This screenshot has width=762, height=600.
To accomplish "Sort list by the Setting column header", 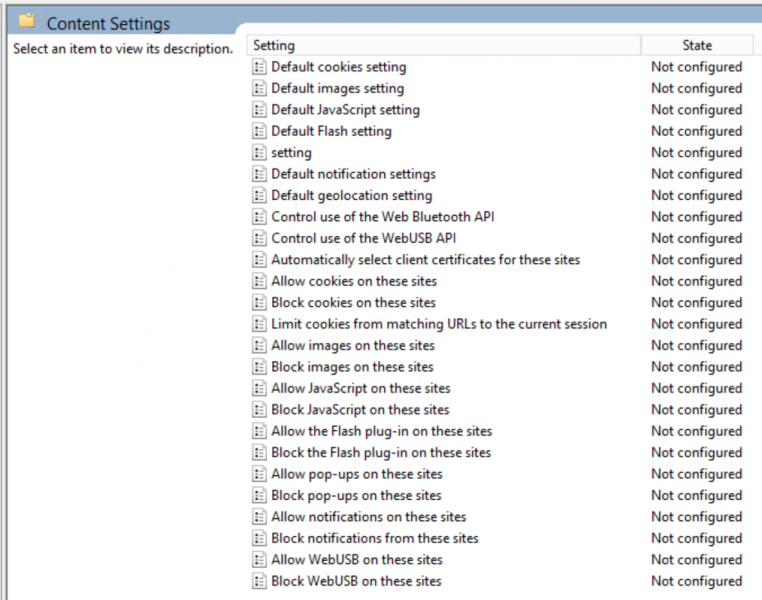I will tap(444, 45).
